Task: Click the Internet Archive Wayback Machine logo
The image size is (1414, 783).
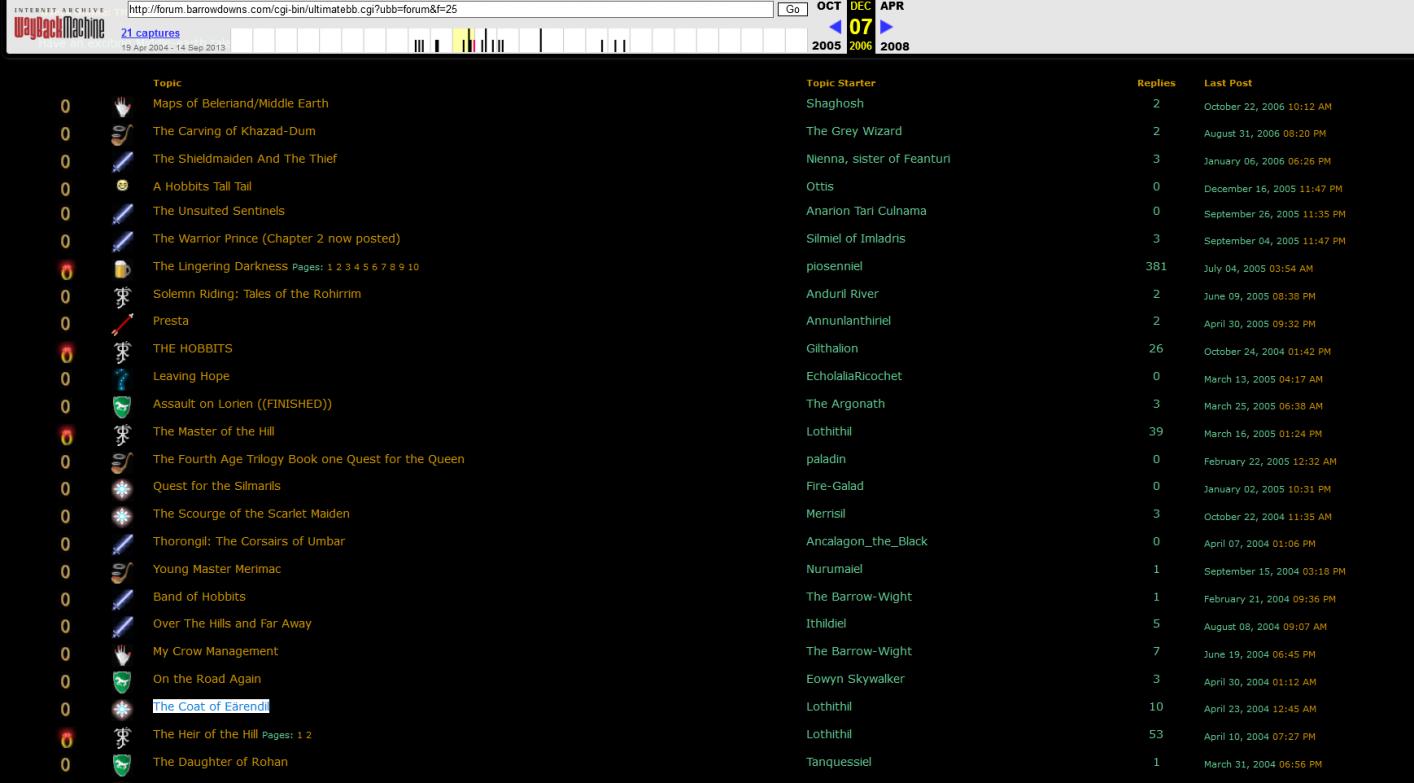Action: 59,28
